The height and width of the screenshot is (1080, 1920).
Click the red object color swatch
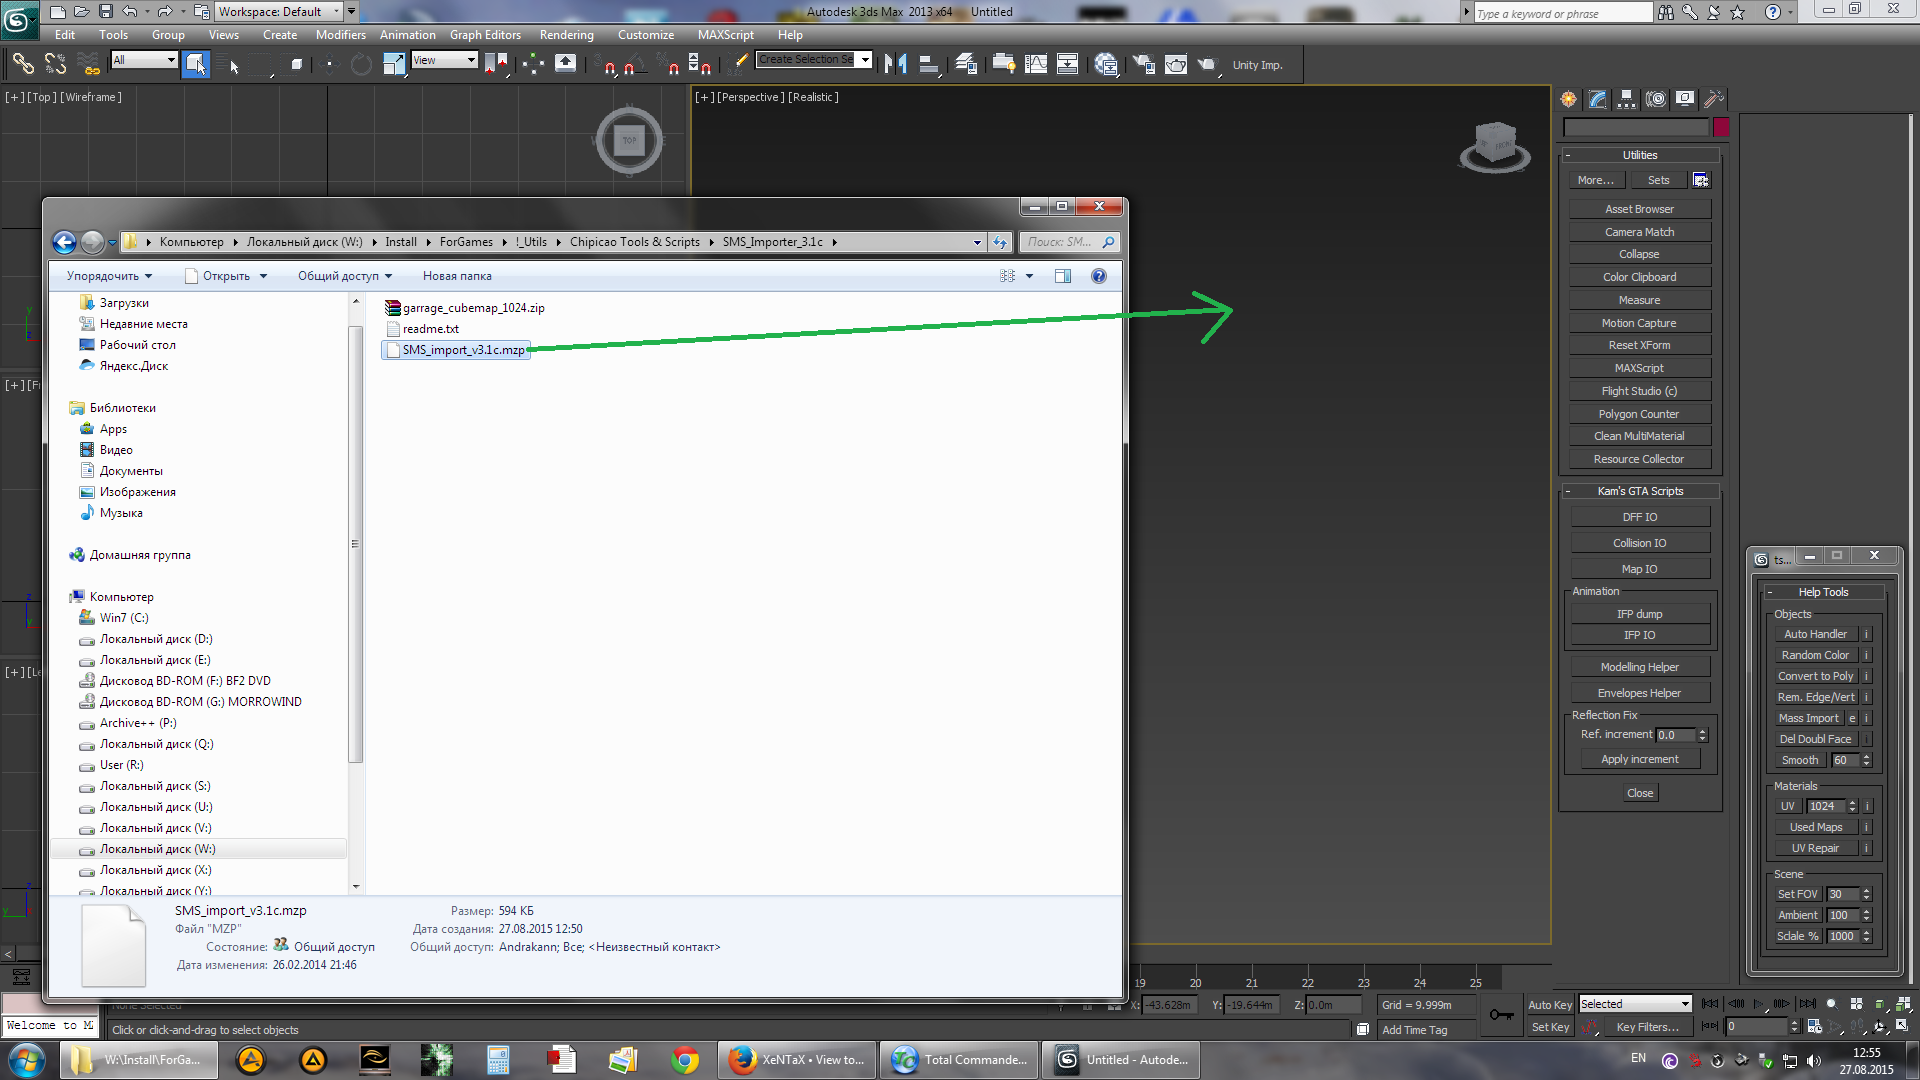[x=1721, y=127]
